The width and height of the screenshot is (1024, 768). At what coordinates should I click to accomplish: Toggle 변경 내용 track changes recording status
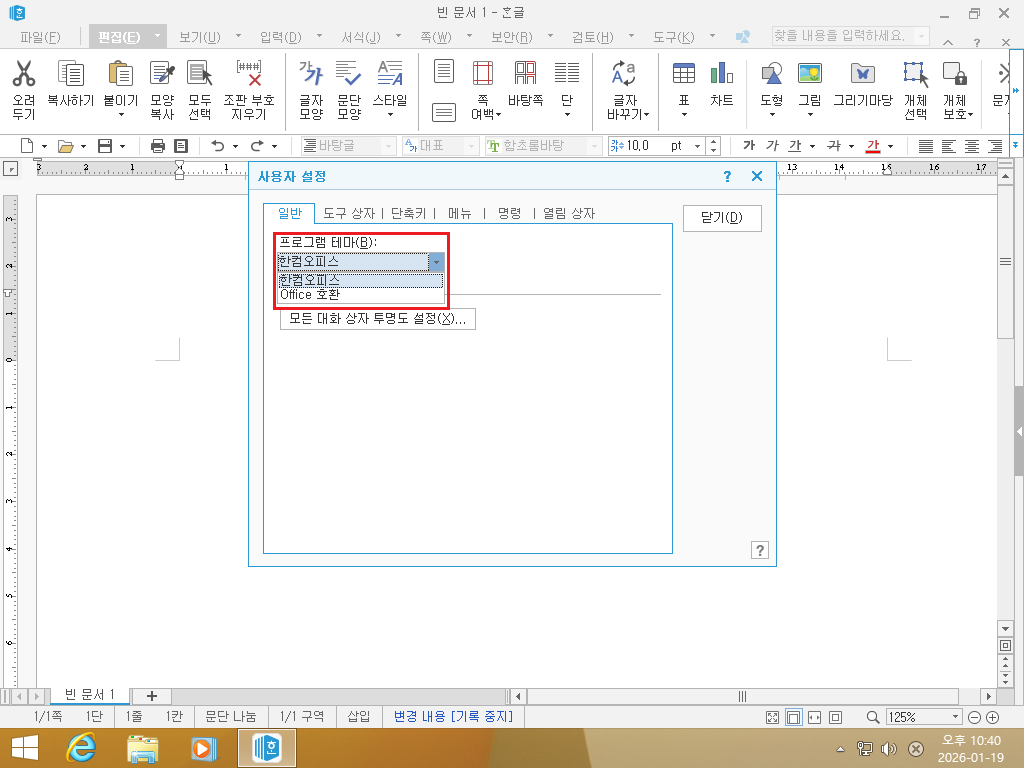click(453, 717)
